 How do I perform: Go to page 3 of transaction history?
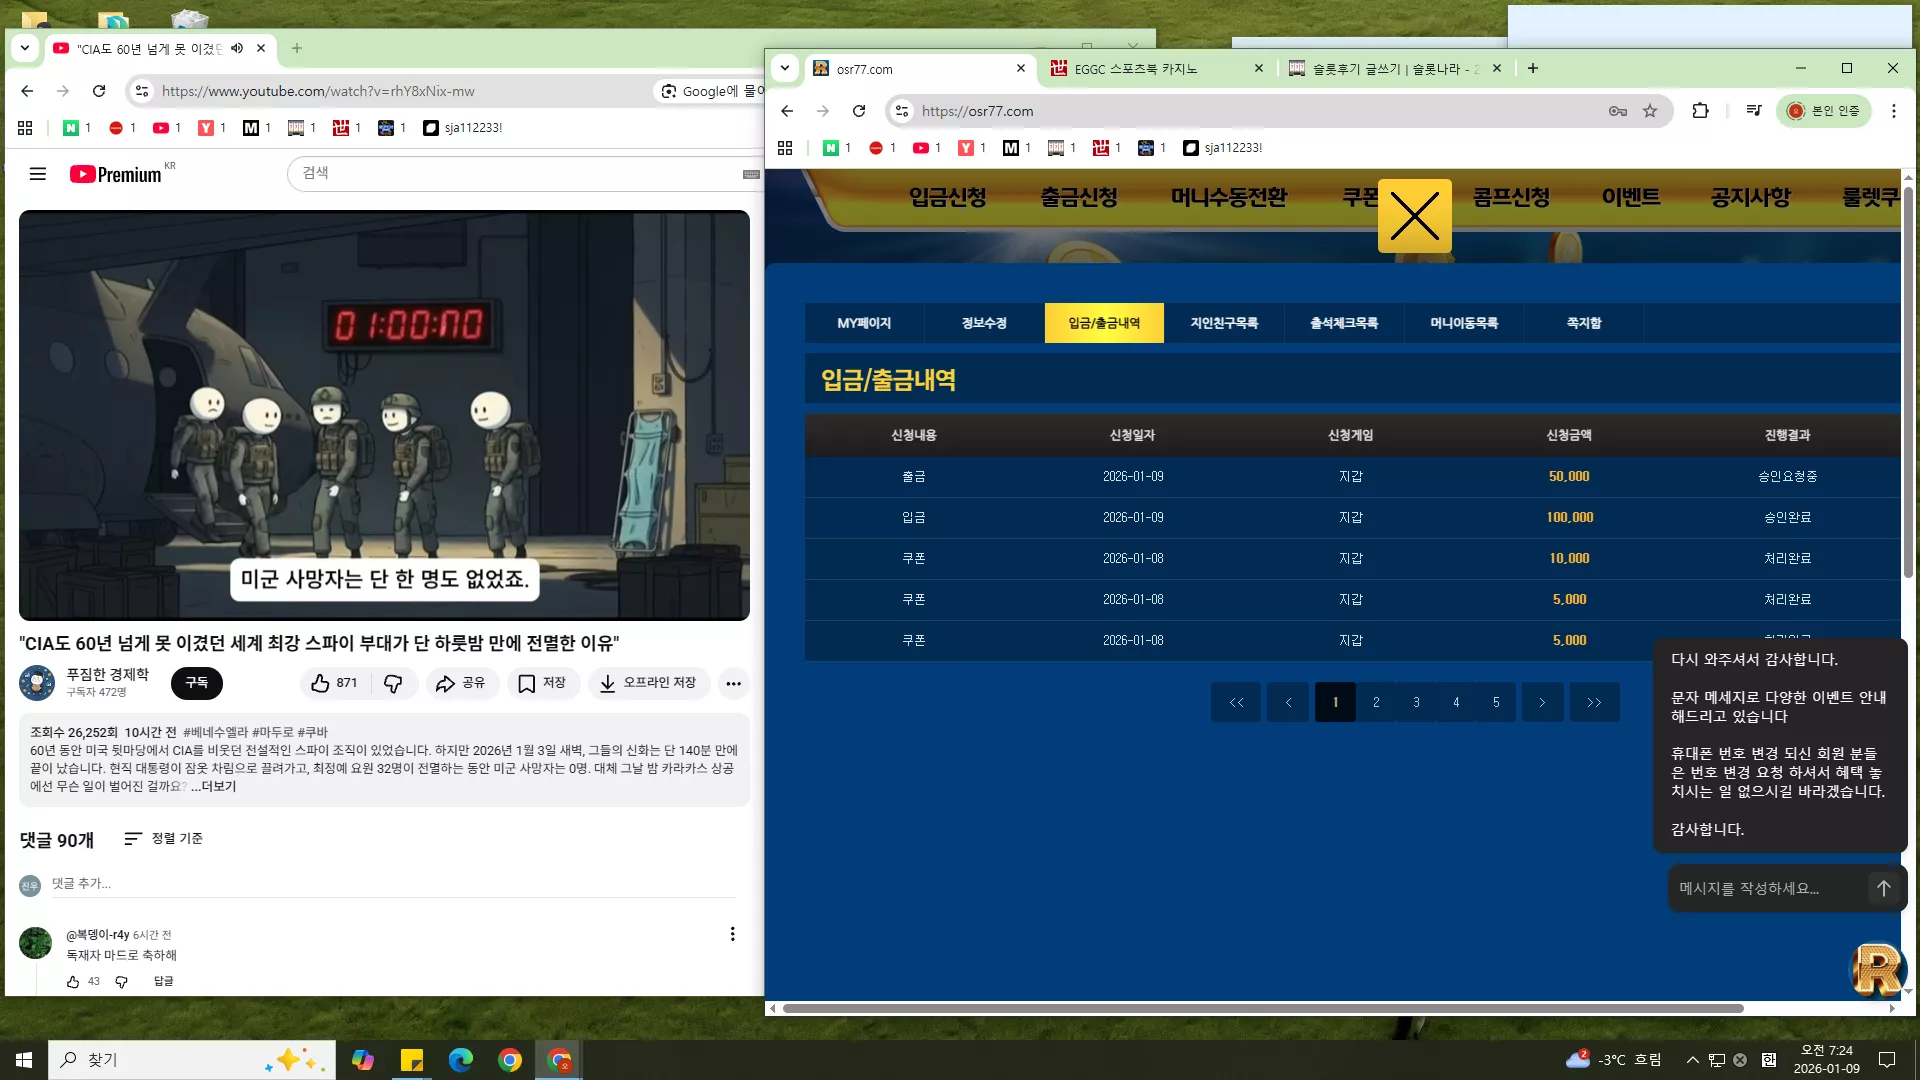[x=1416, y=702]
